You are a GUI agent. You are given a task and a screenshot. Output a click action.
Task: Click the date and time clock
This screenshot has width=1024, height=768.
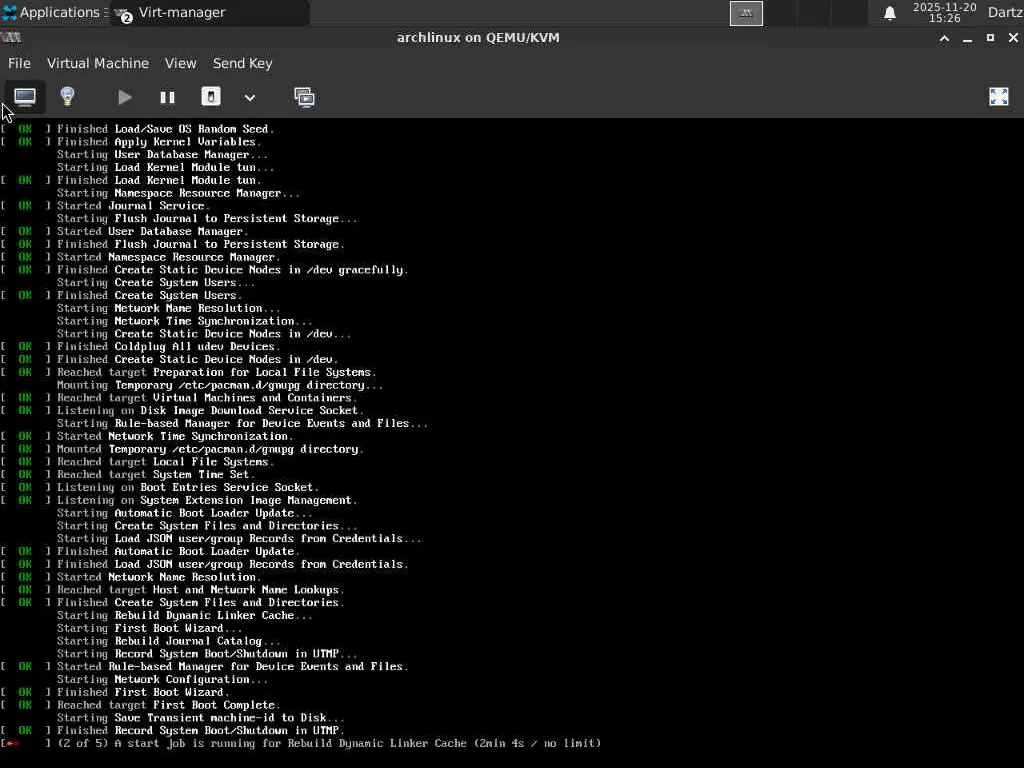(x=944, y=12)
